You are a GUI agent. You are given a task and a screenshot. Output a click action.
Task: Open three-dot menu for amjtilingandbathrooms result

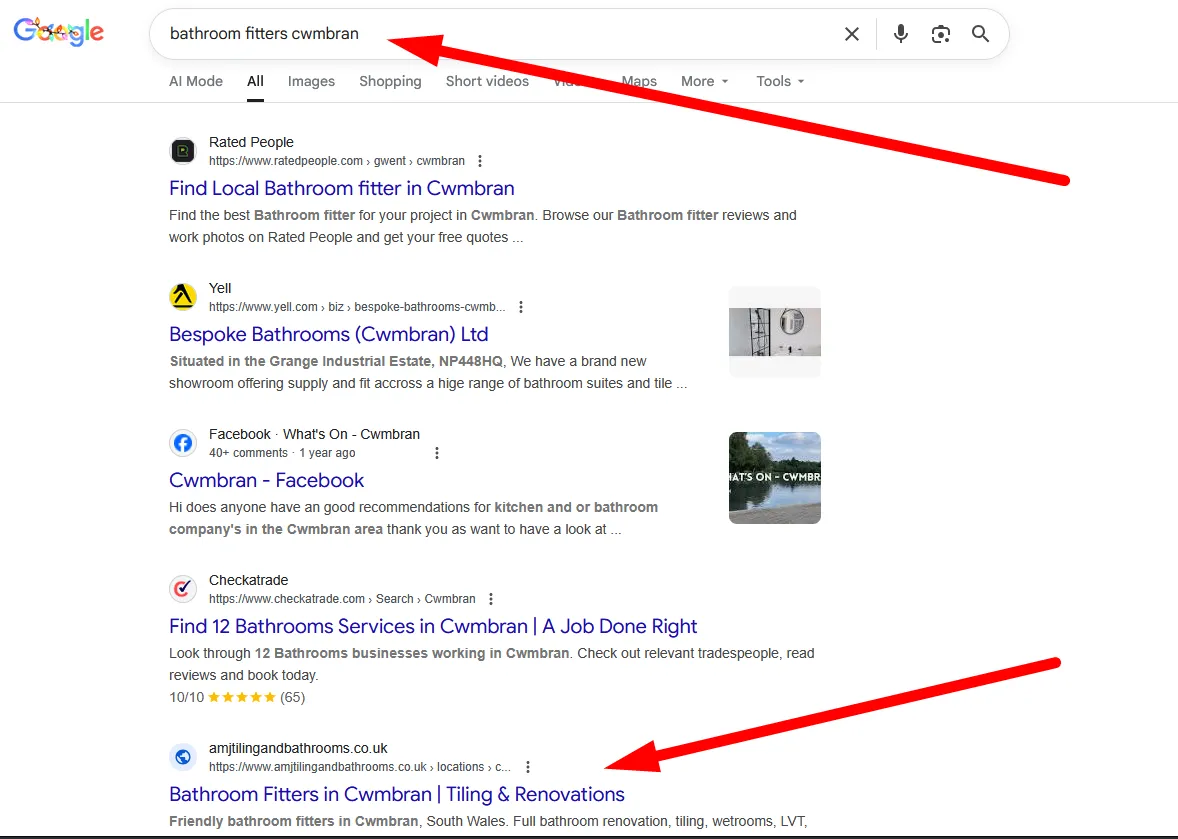coord(528,767)
